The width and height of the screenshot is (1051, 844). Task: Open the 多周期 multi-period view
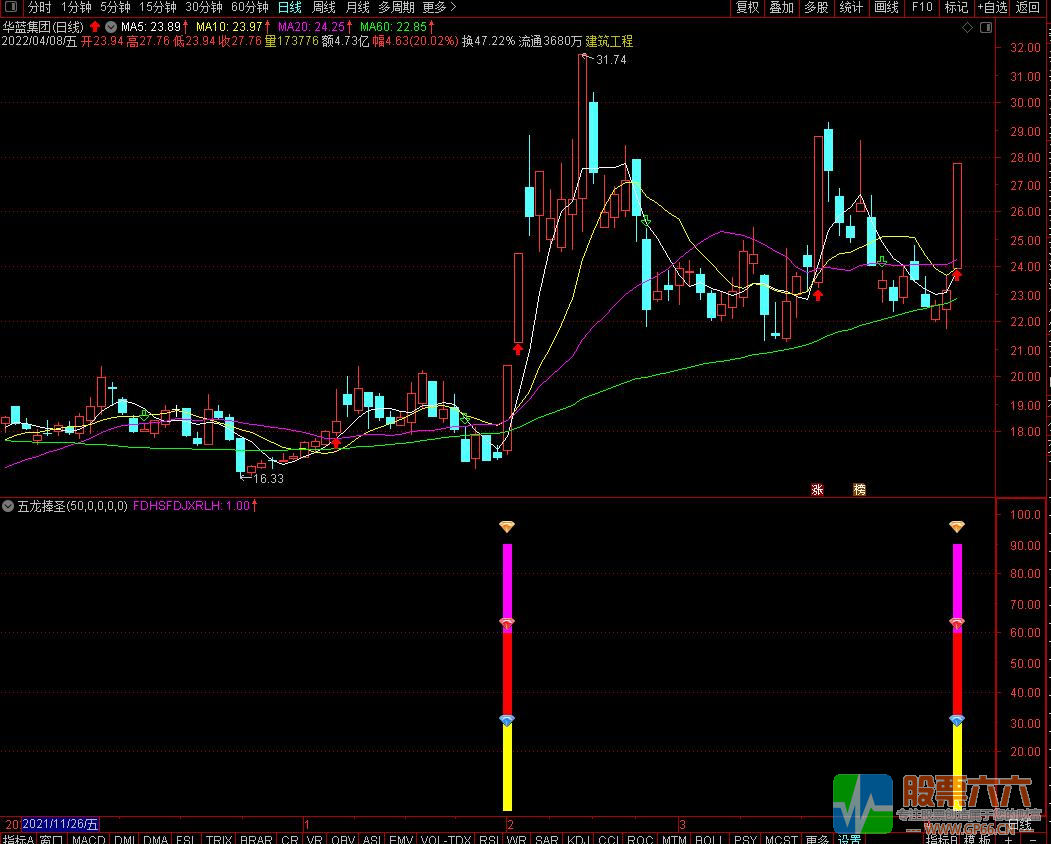[396, 7]
